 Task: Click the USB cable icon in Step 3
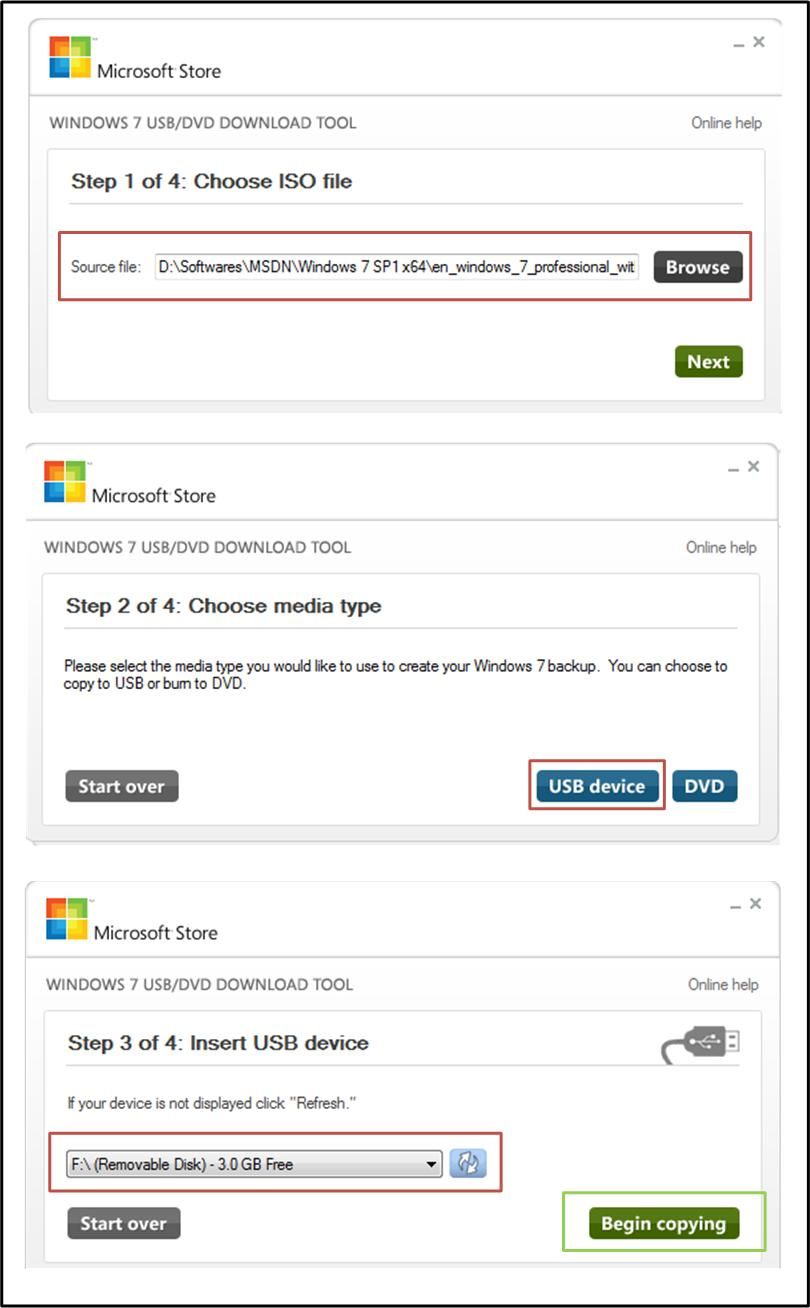[x=701, y=1045]
